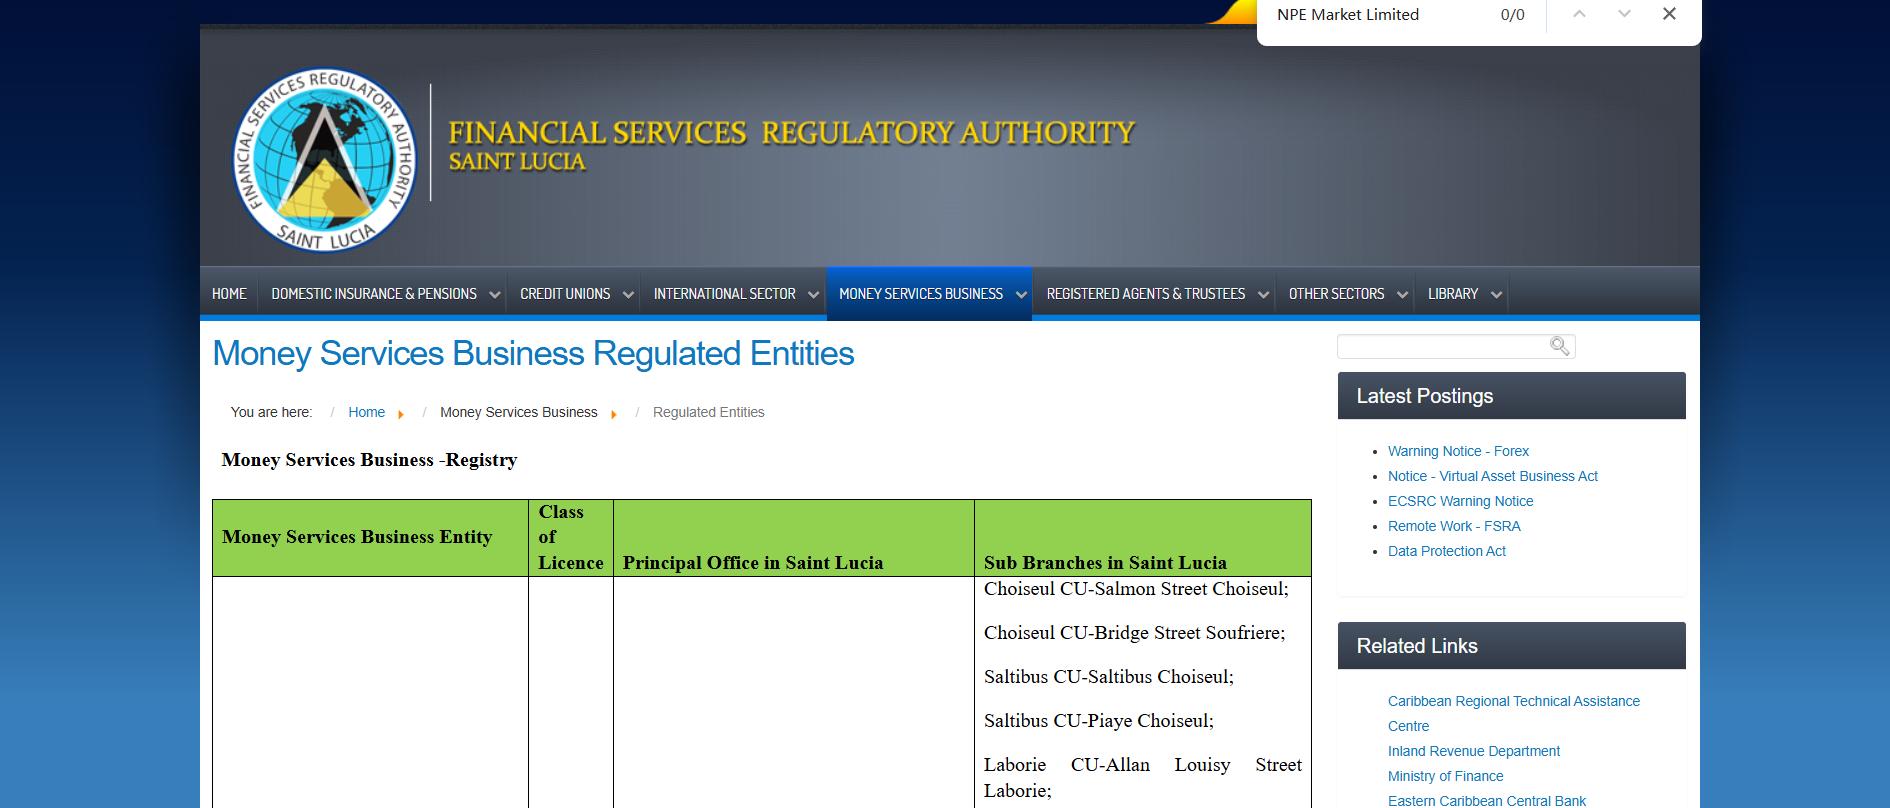Image resolution: width=1890 pixels, height=808 pixels.
Task: Select Saltibus CU-Piaye Choiseul entry
Action: tap(1098, 721)
